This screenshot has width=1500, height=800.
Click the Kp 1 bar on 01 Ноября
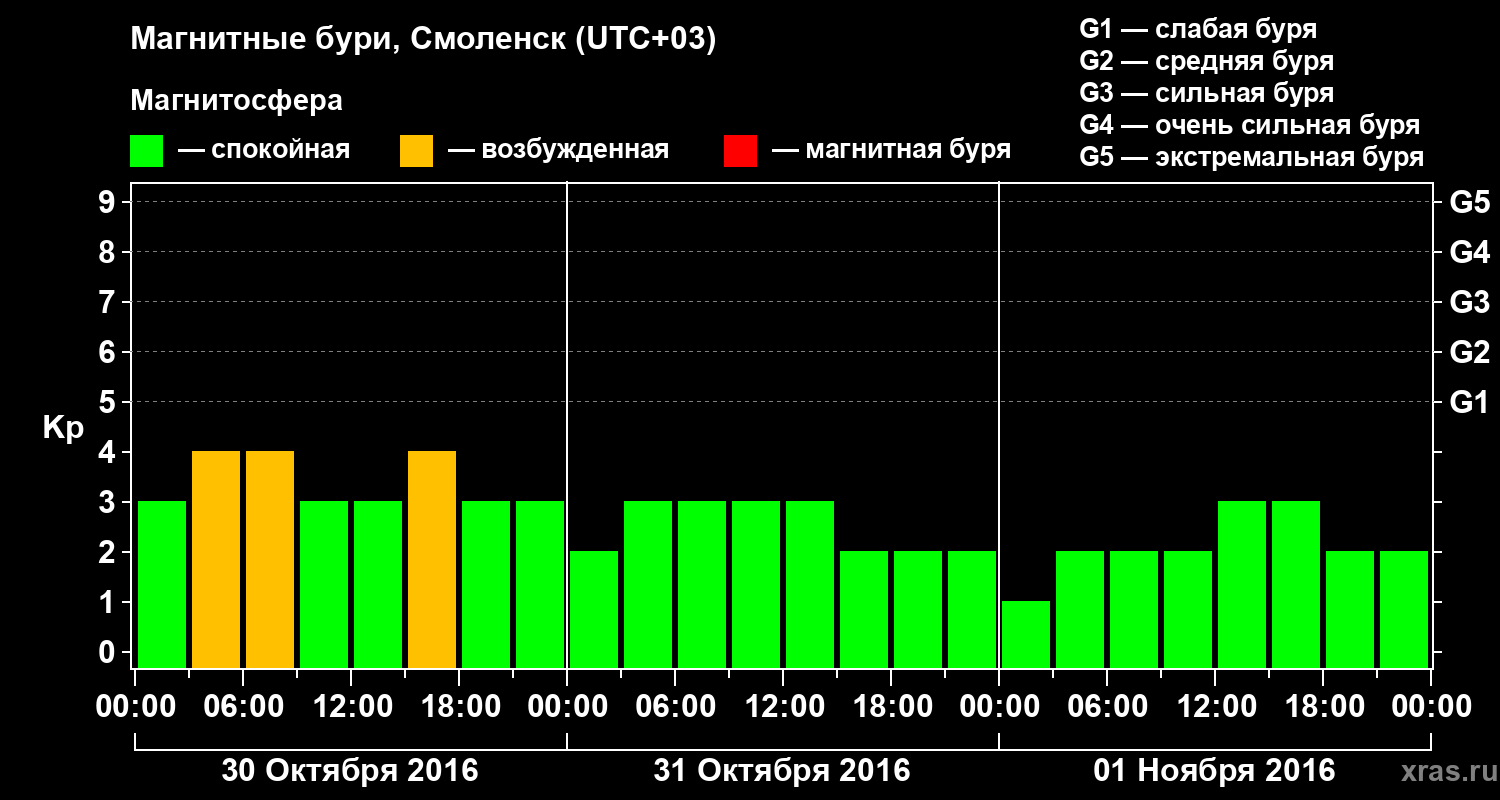click(x=1026, y=634)
